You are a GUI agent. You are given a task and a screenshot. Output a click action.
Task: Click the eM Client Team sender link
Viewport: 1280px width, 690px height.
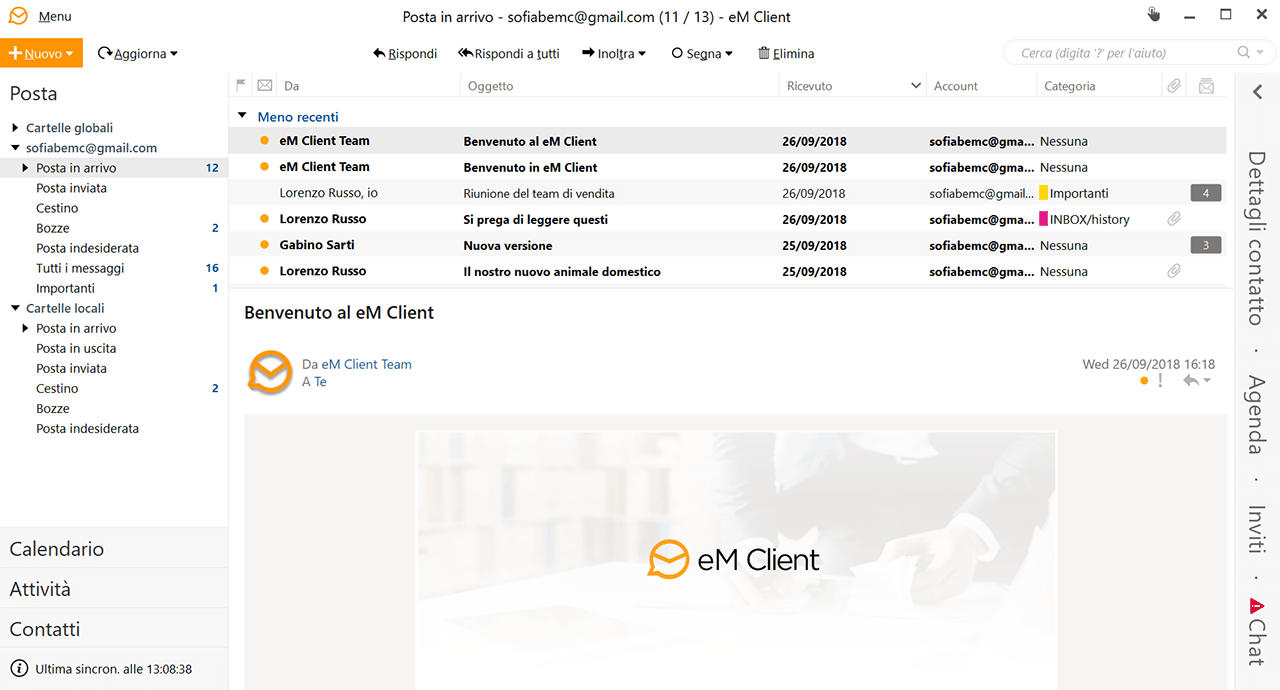[x=366, y=364]
